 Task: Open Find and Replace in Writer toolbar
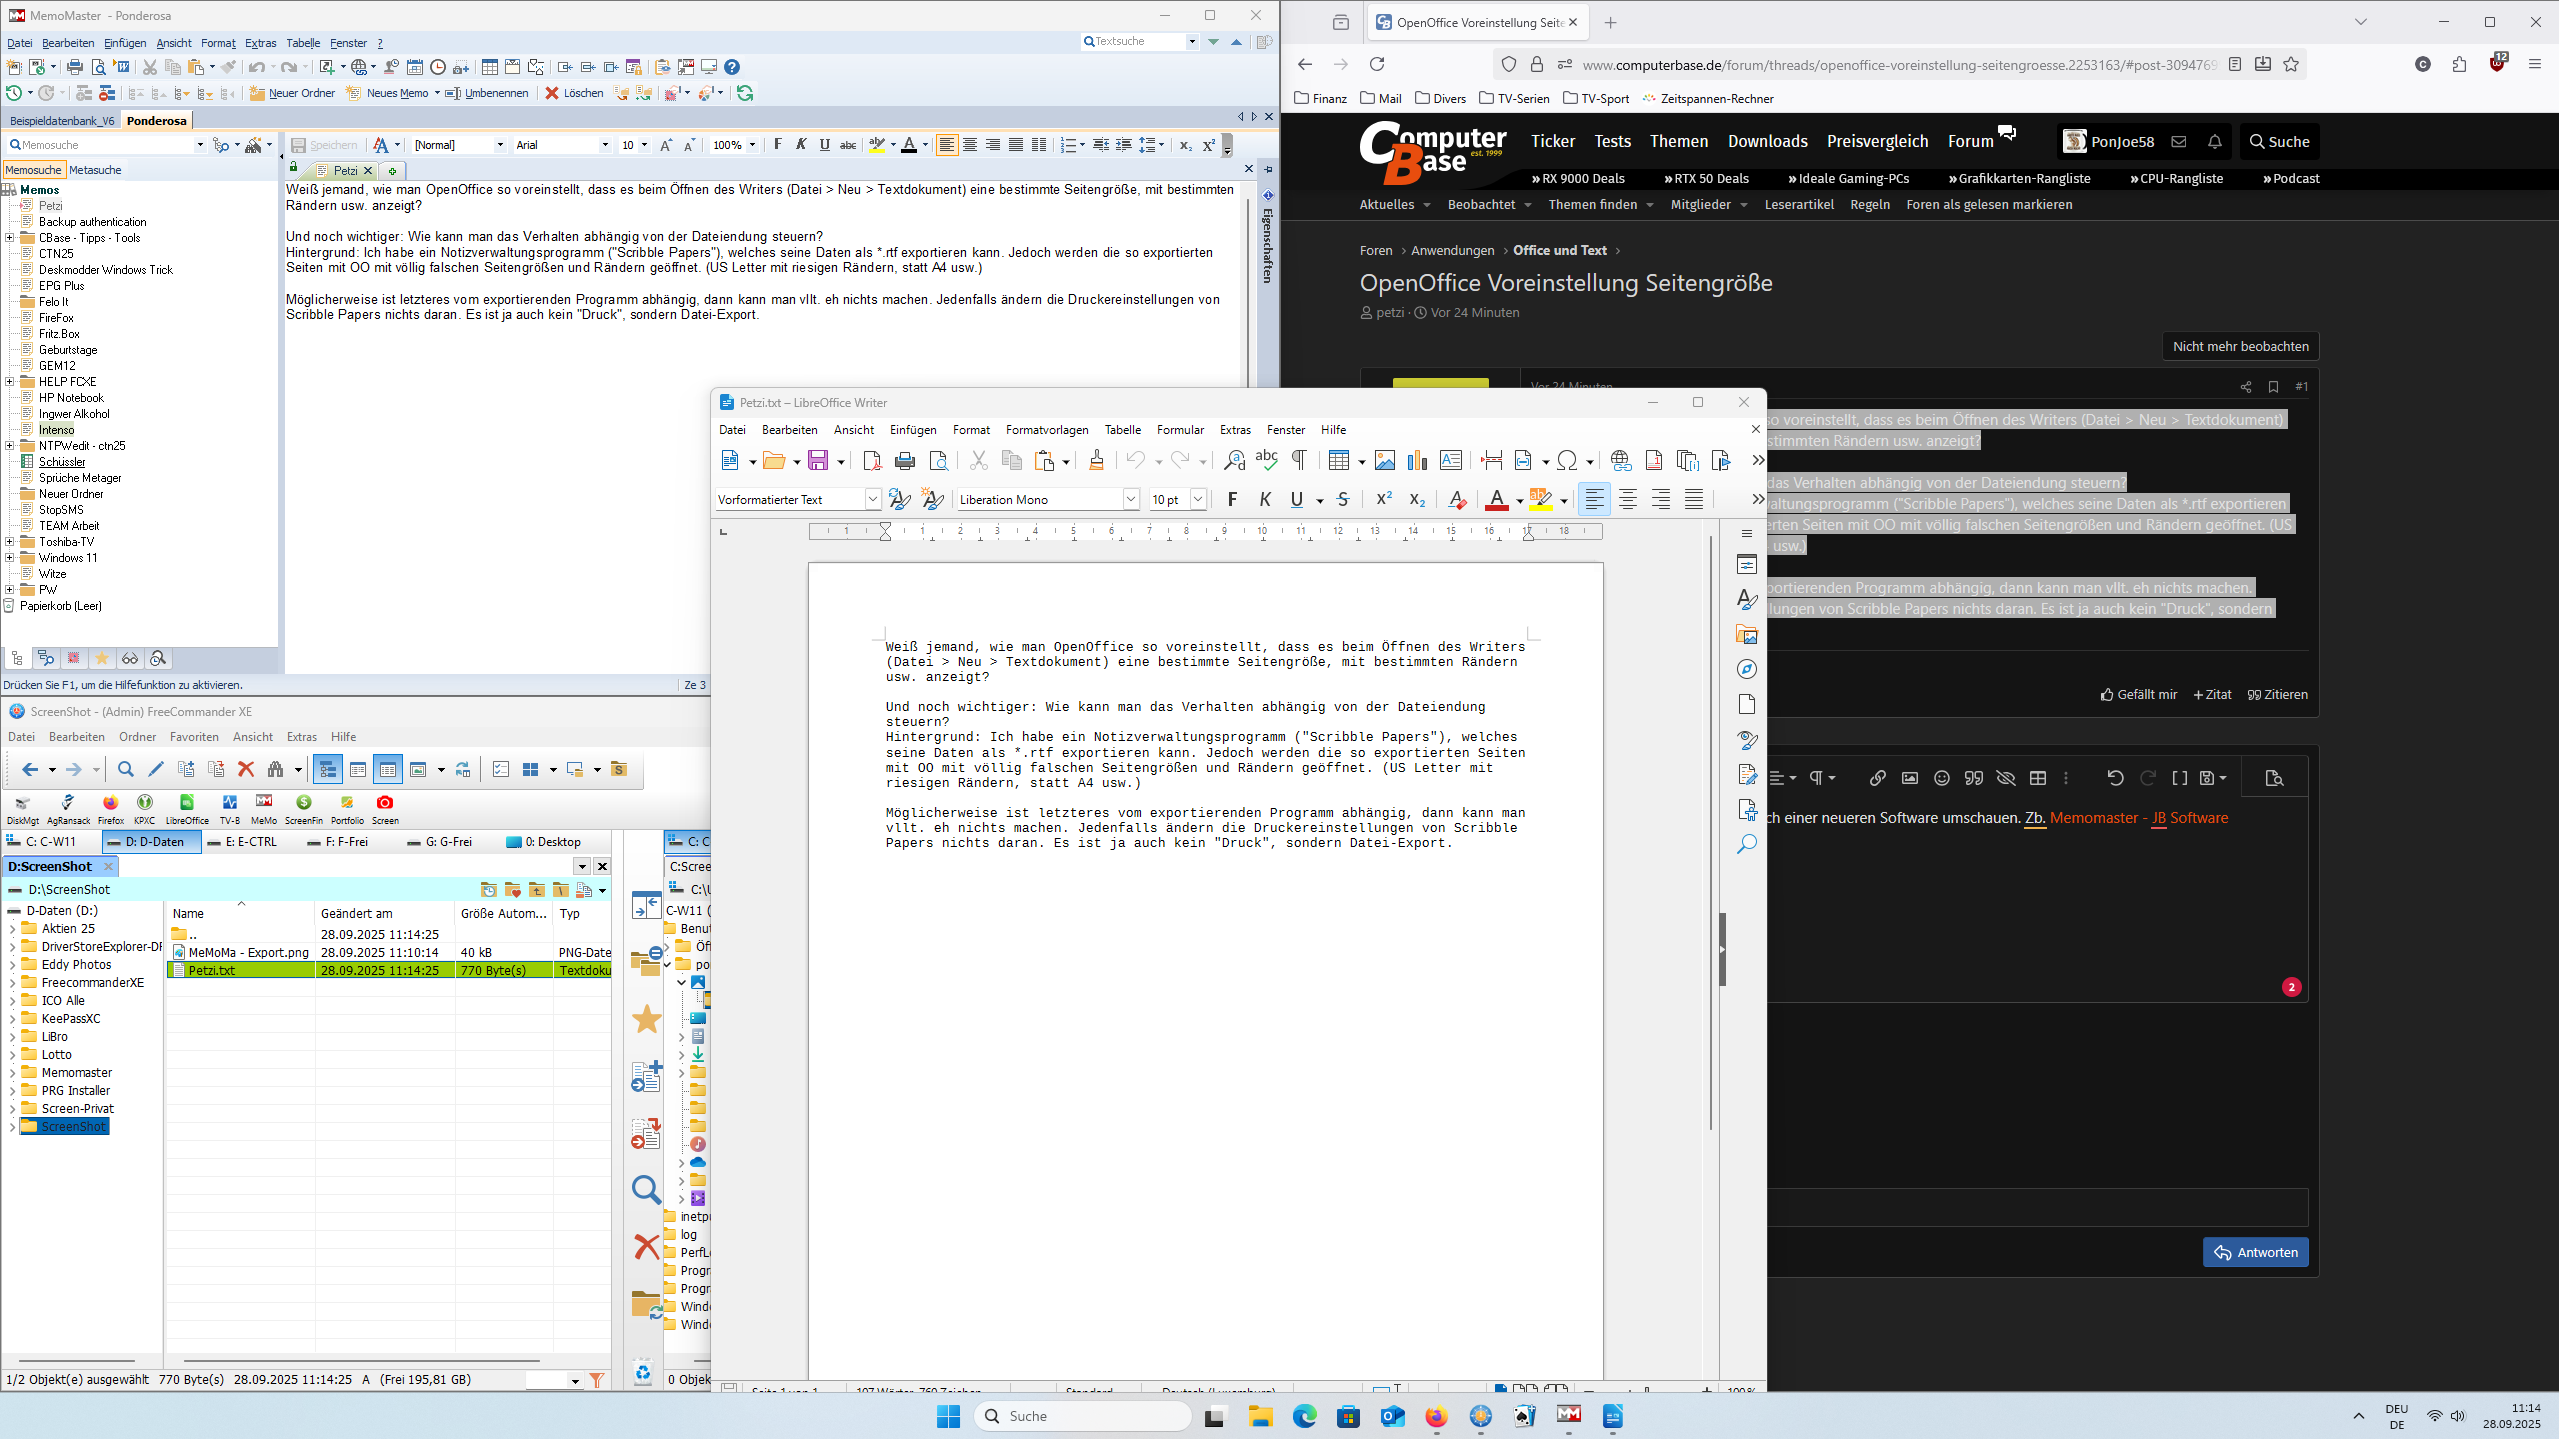tap(1235, 460)
